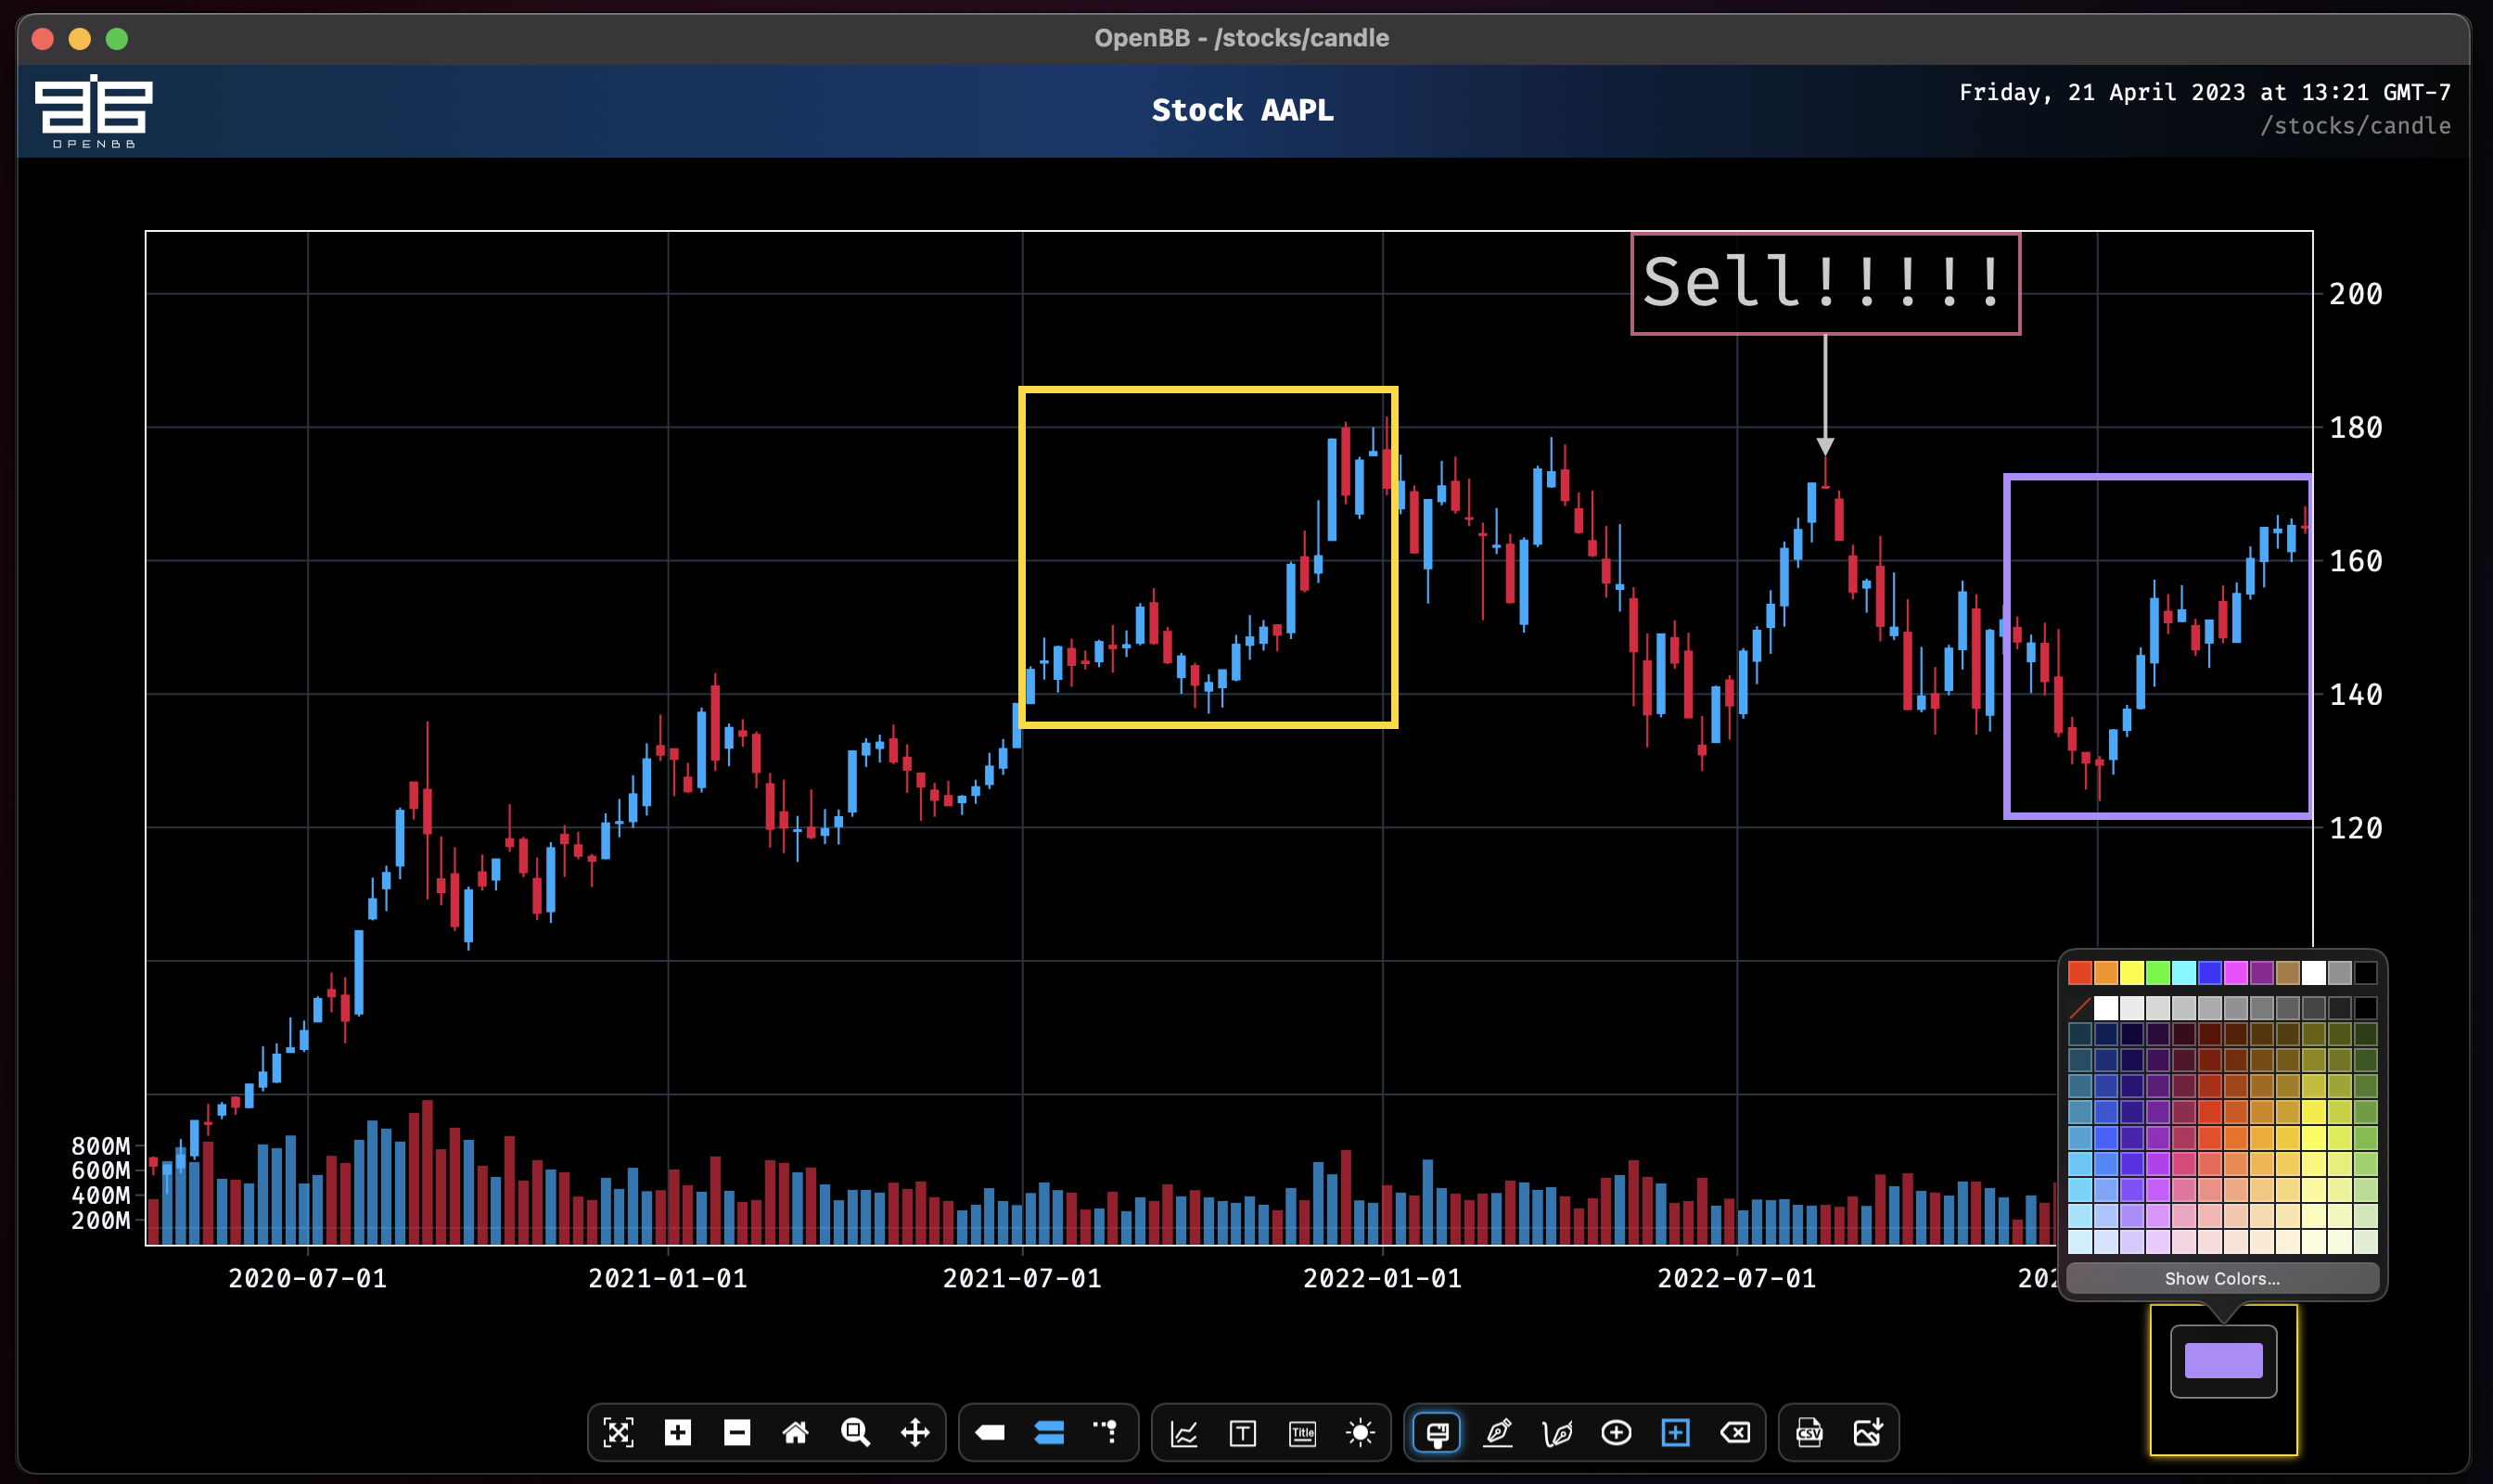Viewport: 2493px width, 1484px height.
Task: Click the 2021-01-01 x-axis date label
Action: (x=668, y=1278)
